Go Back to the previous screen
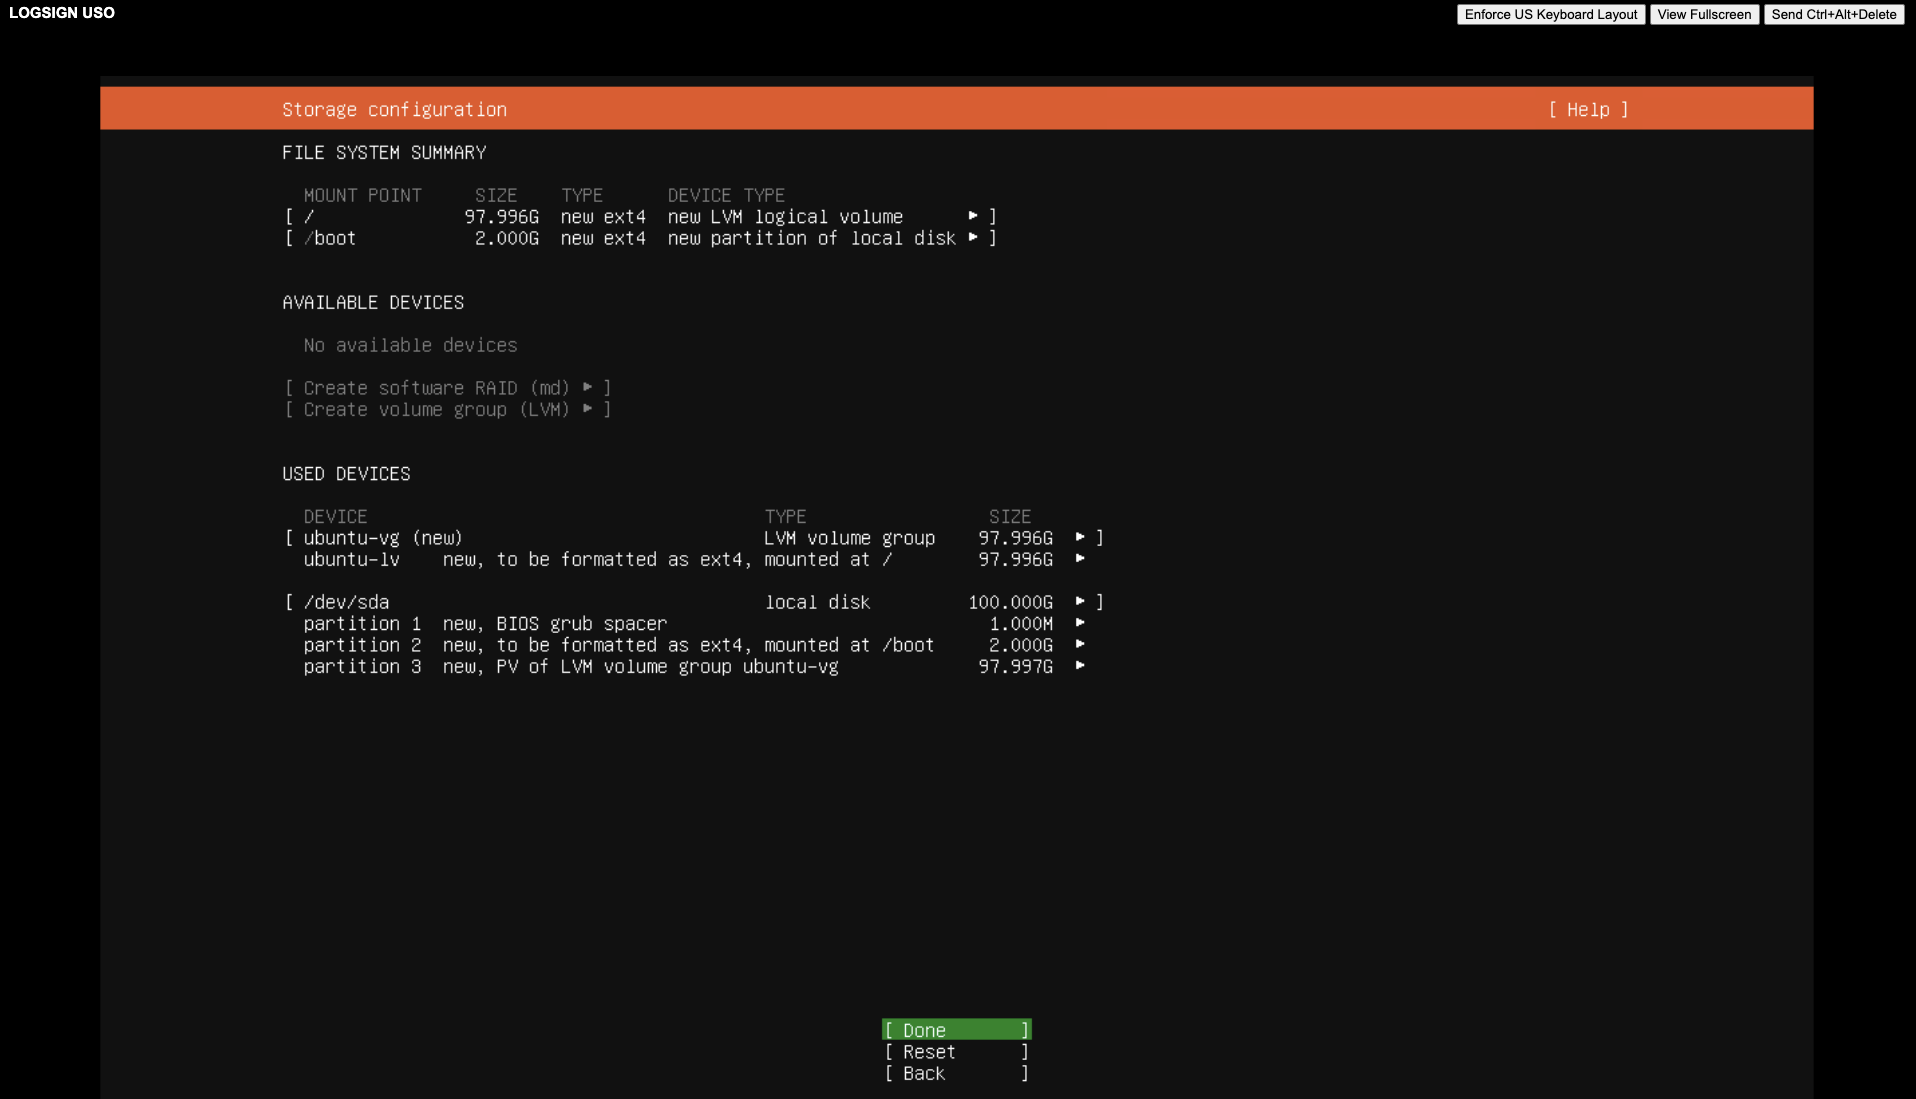The height and width of the screenshot is (1099, 1916). click(957, 1073)
